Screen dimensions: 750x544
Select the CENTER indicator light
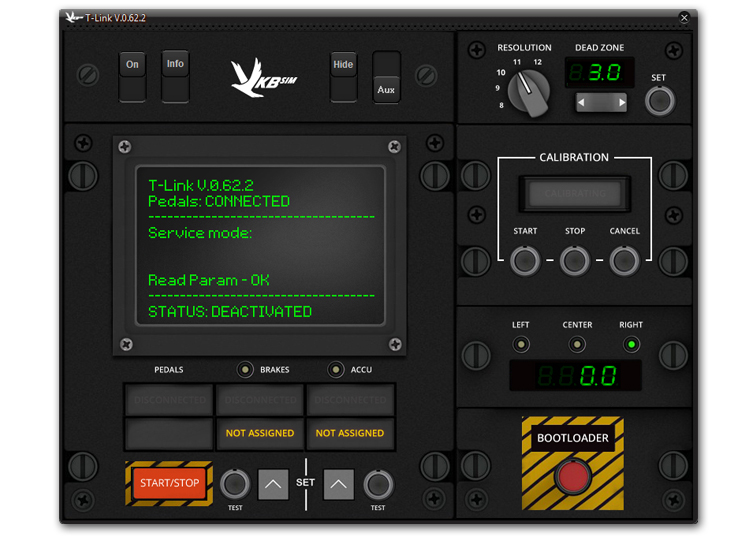577,344
